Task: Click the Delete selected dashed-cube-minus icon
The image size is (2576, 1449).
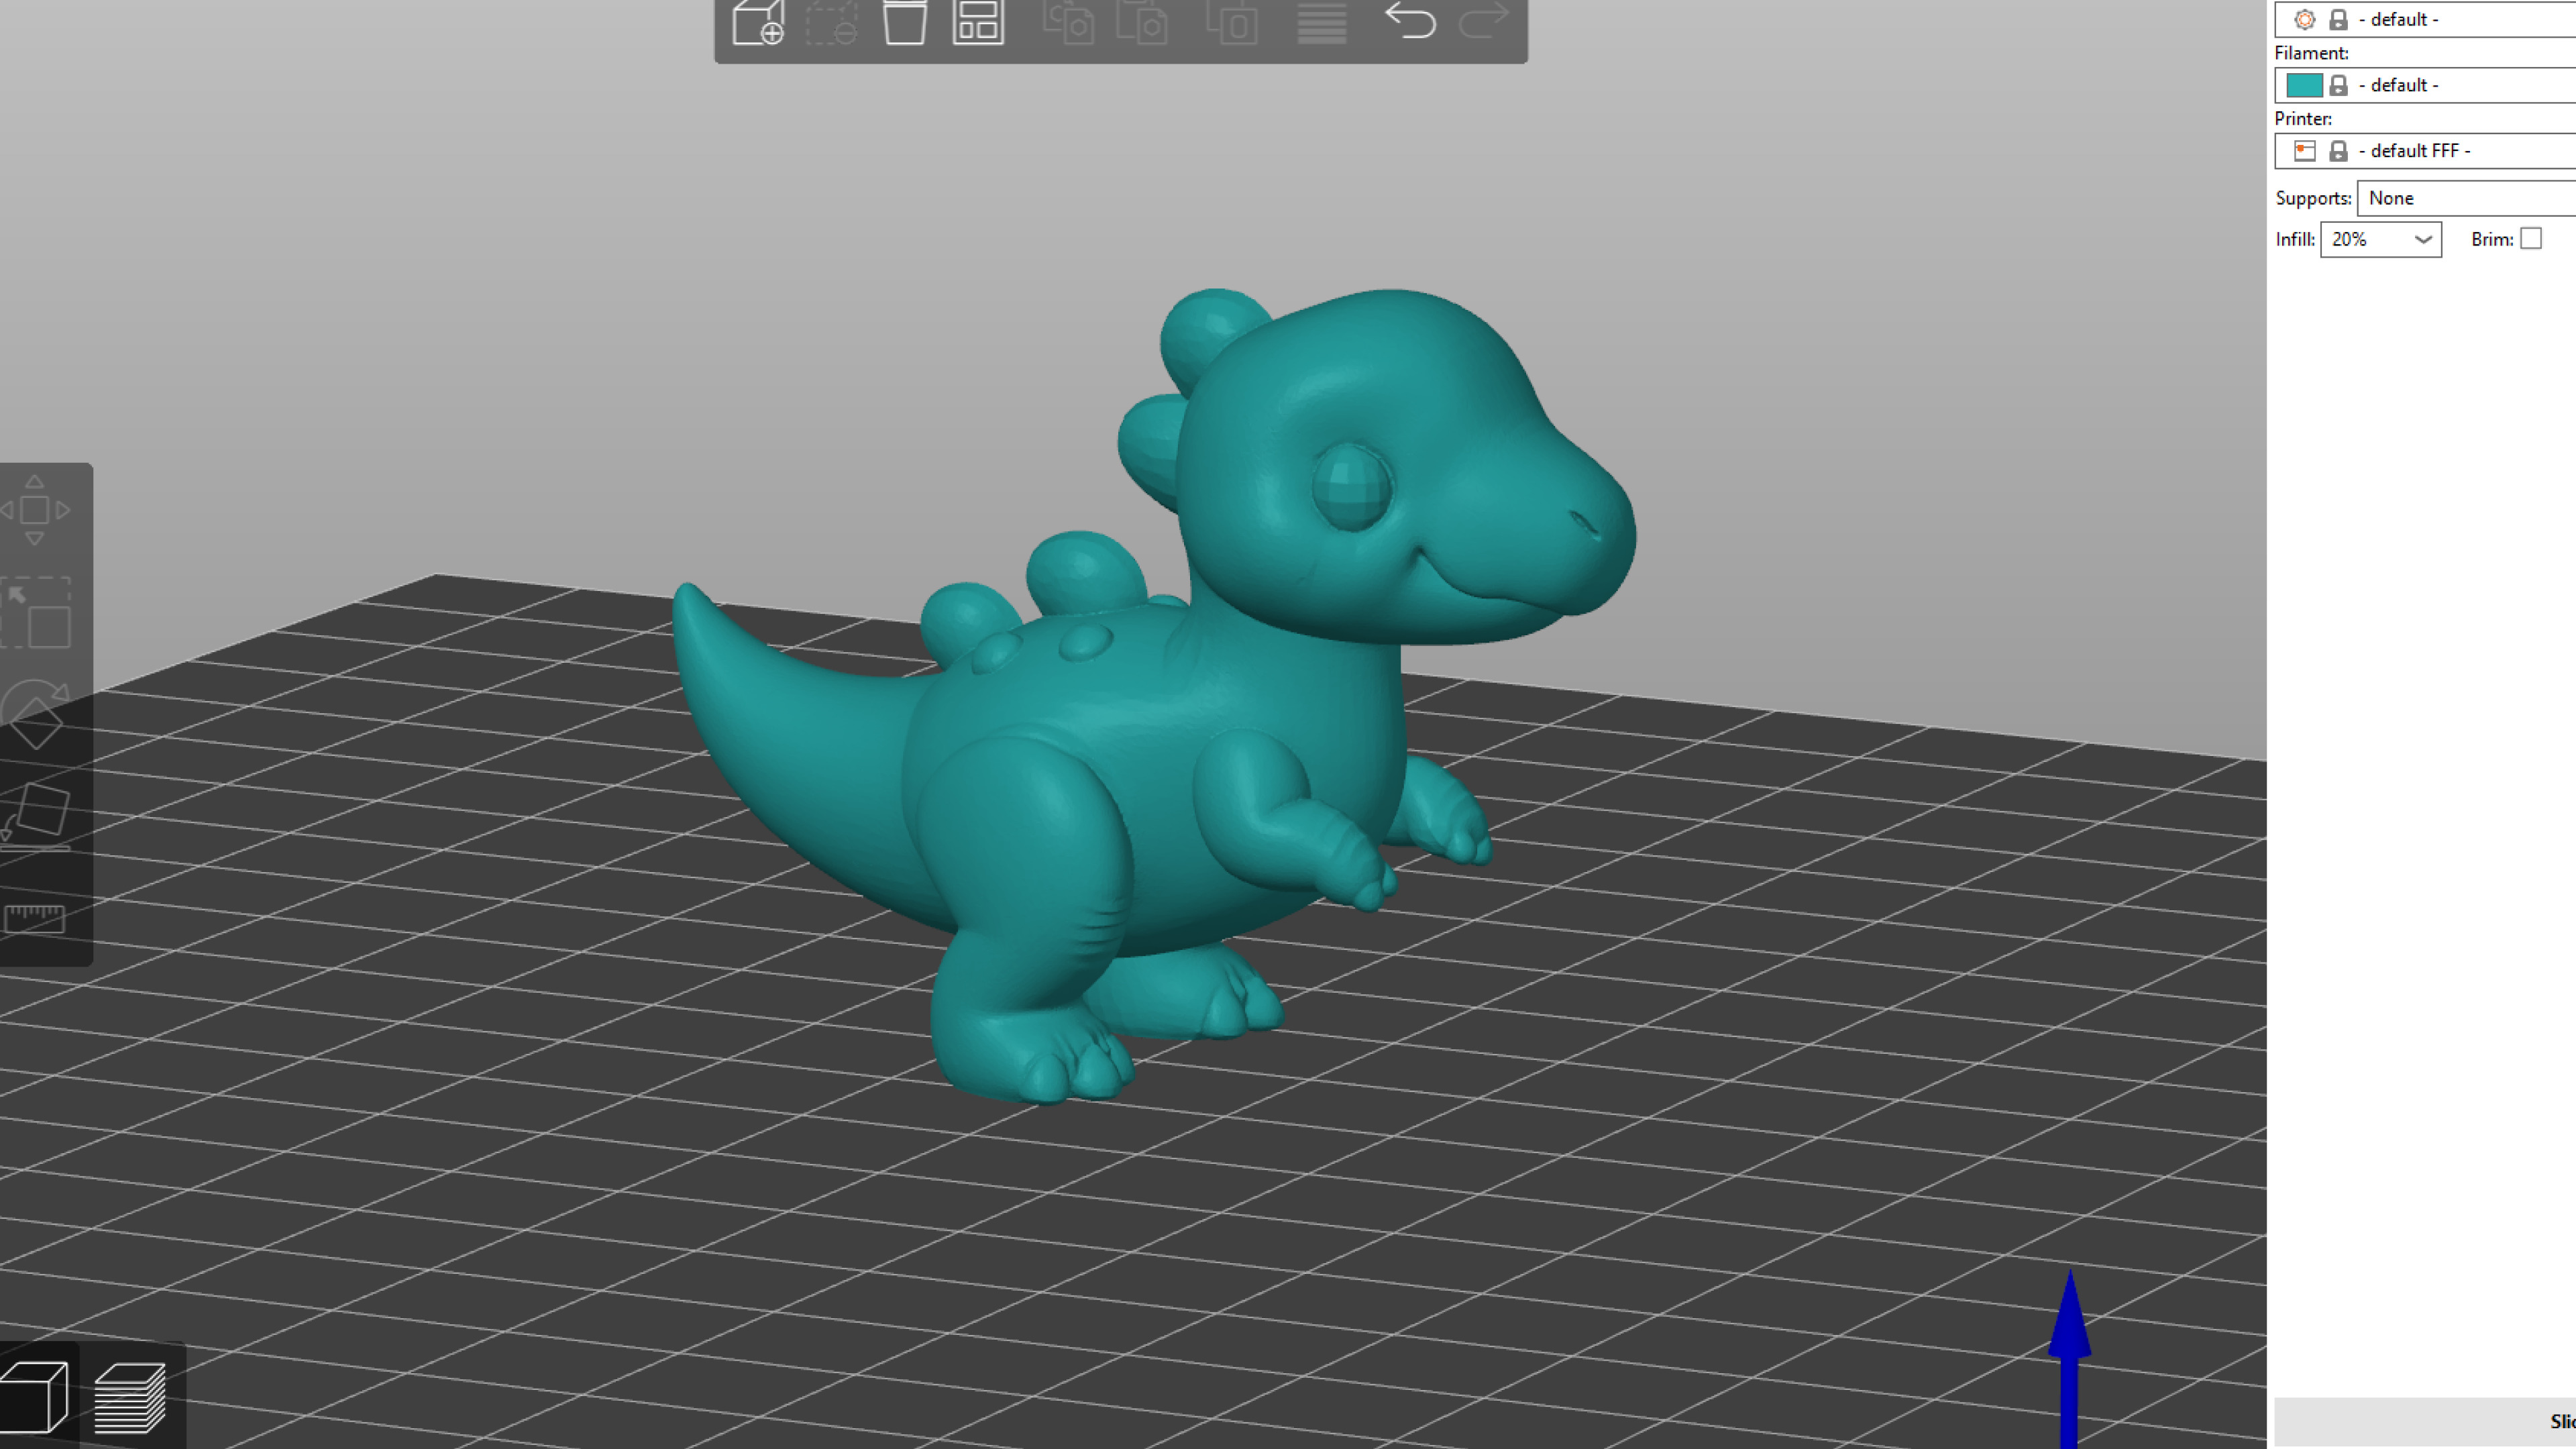Action: (831, 22)
